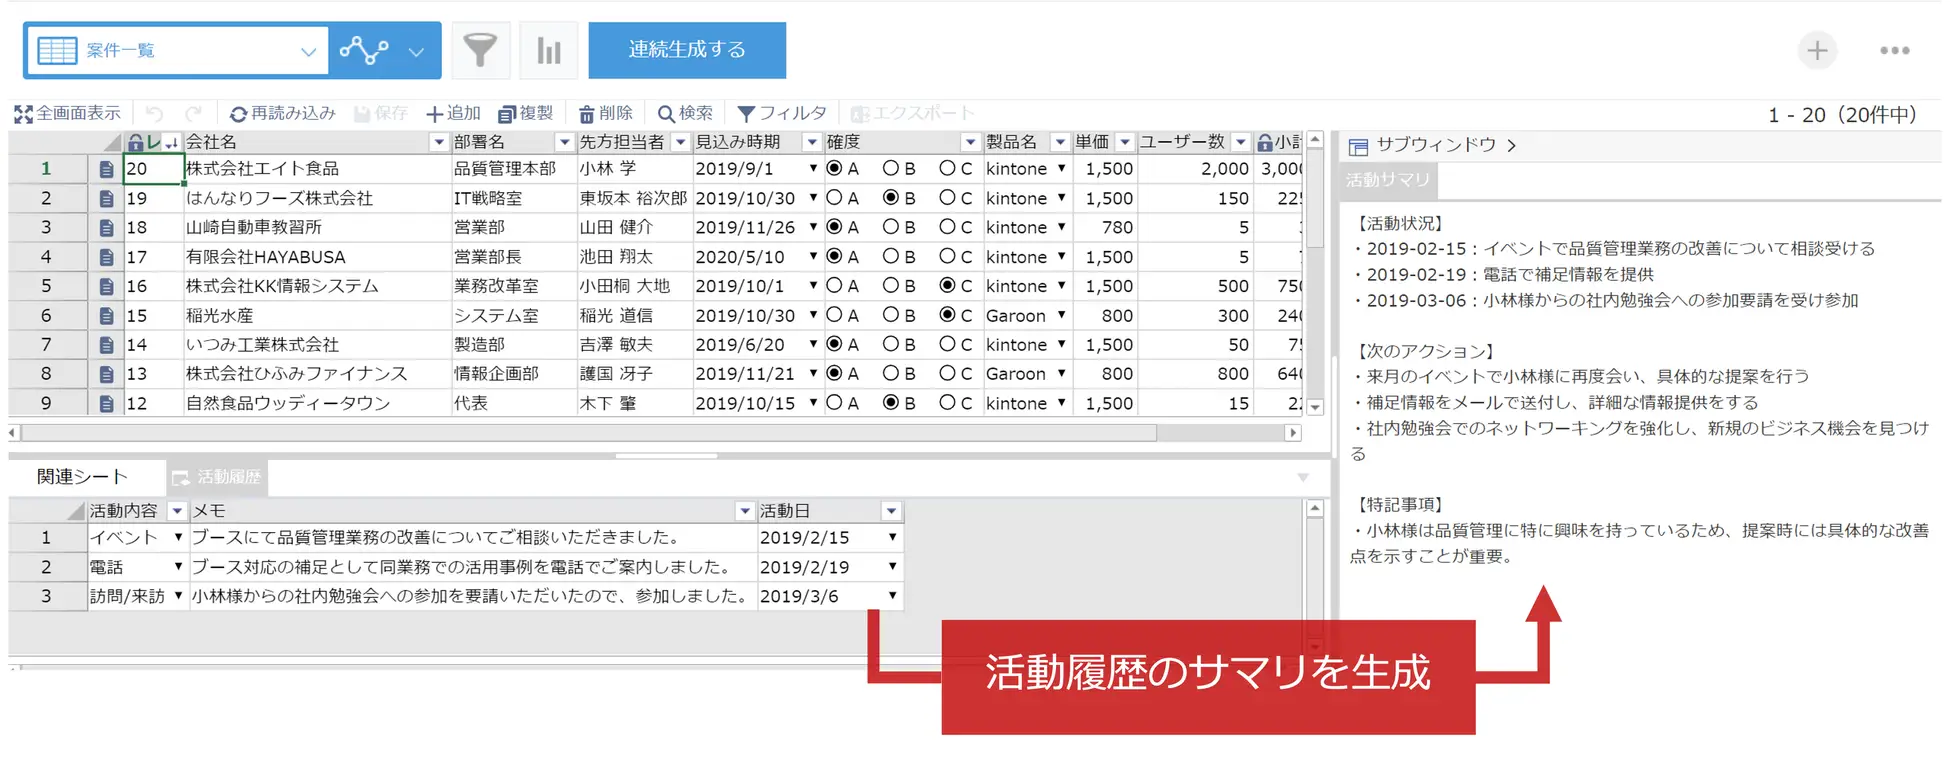
Task: Select radio A for 株式会社KK情報システム row
Action: click(x=834, y=286)
